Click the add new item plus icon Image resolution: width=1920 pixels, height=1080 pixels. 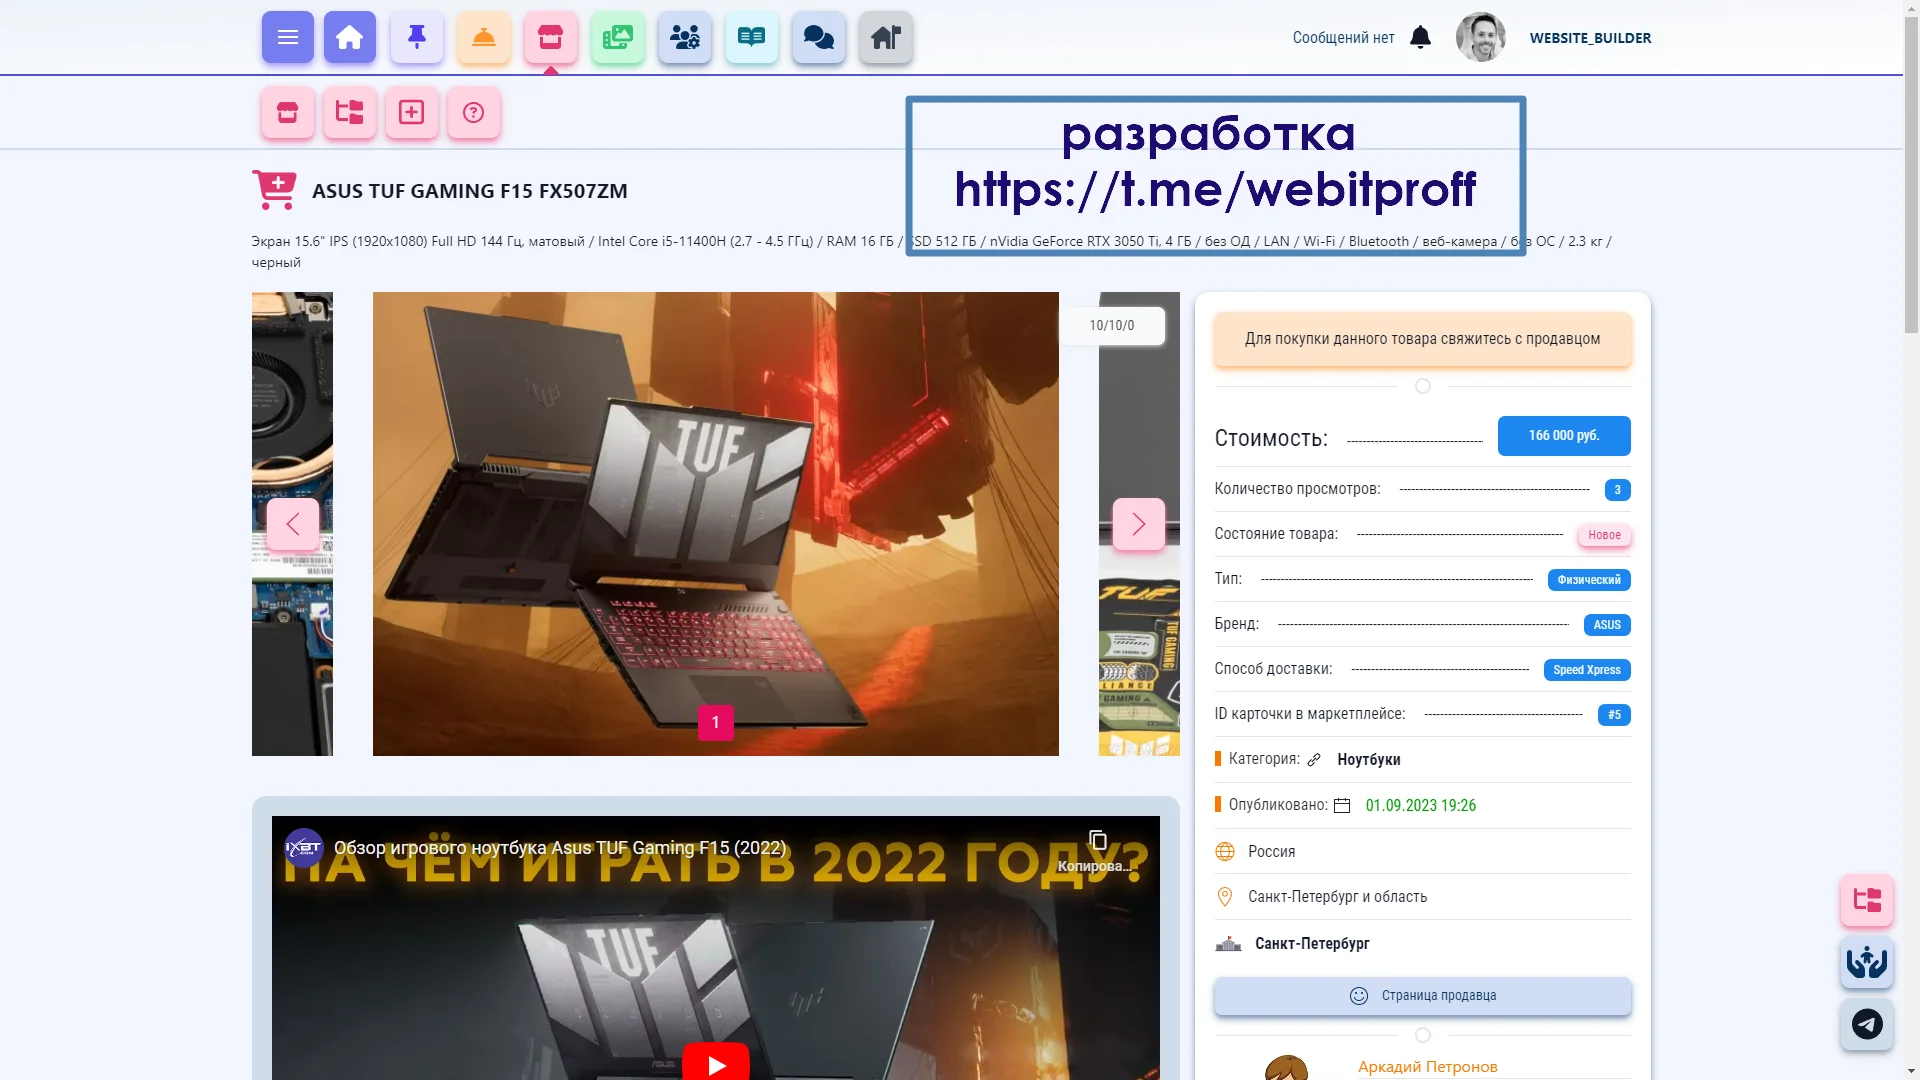[411, 112]
